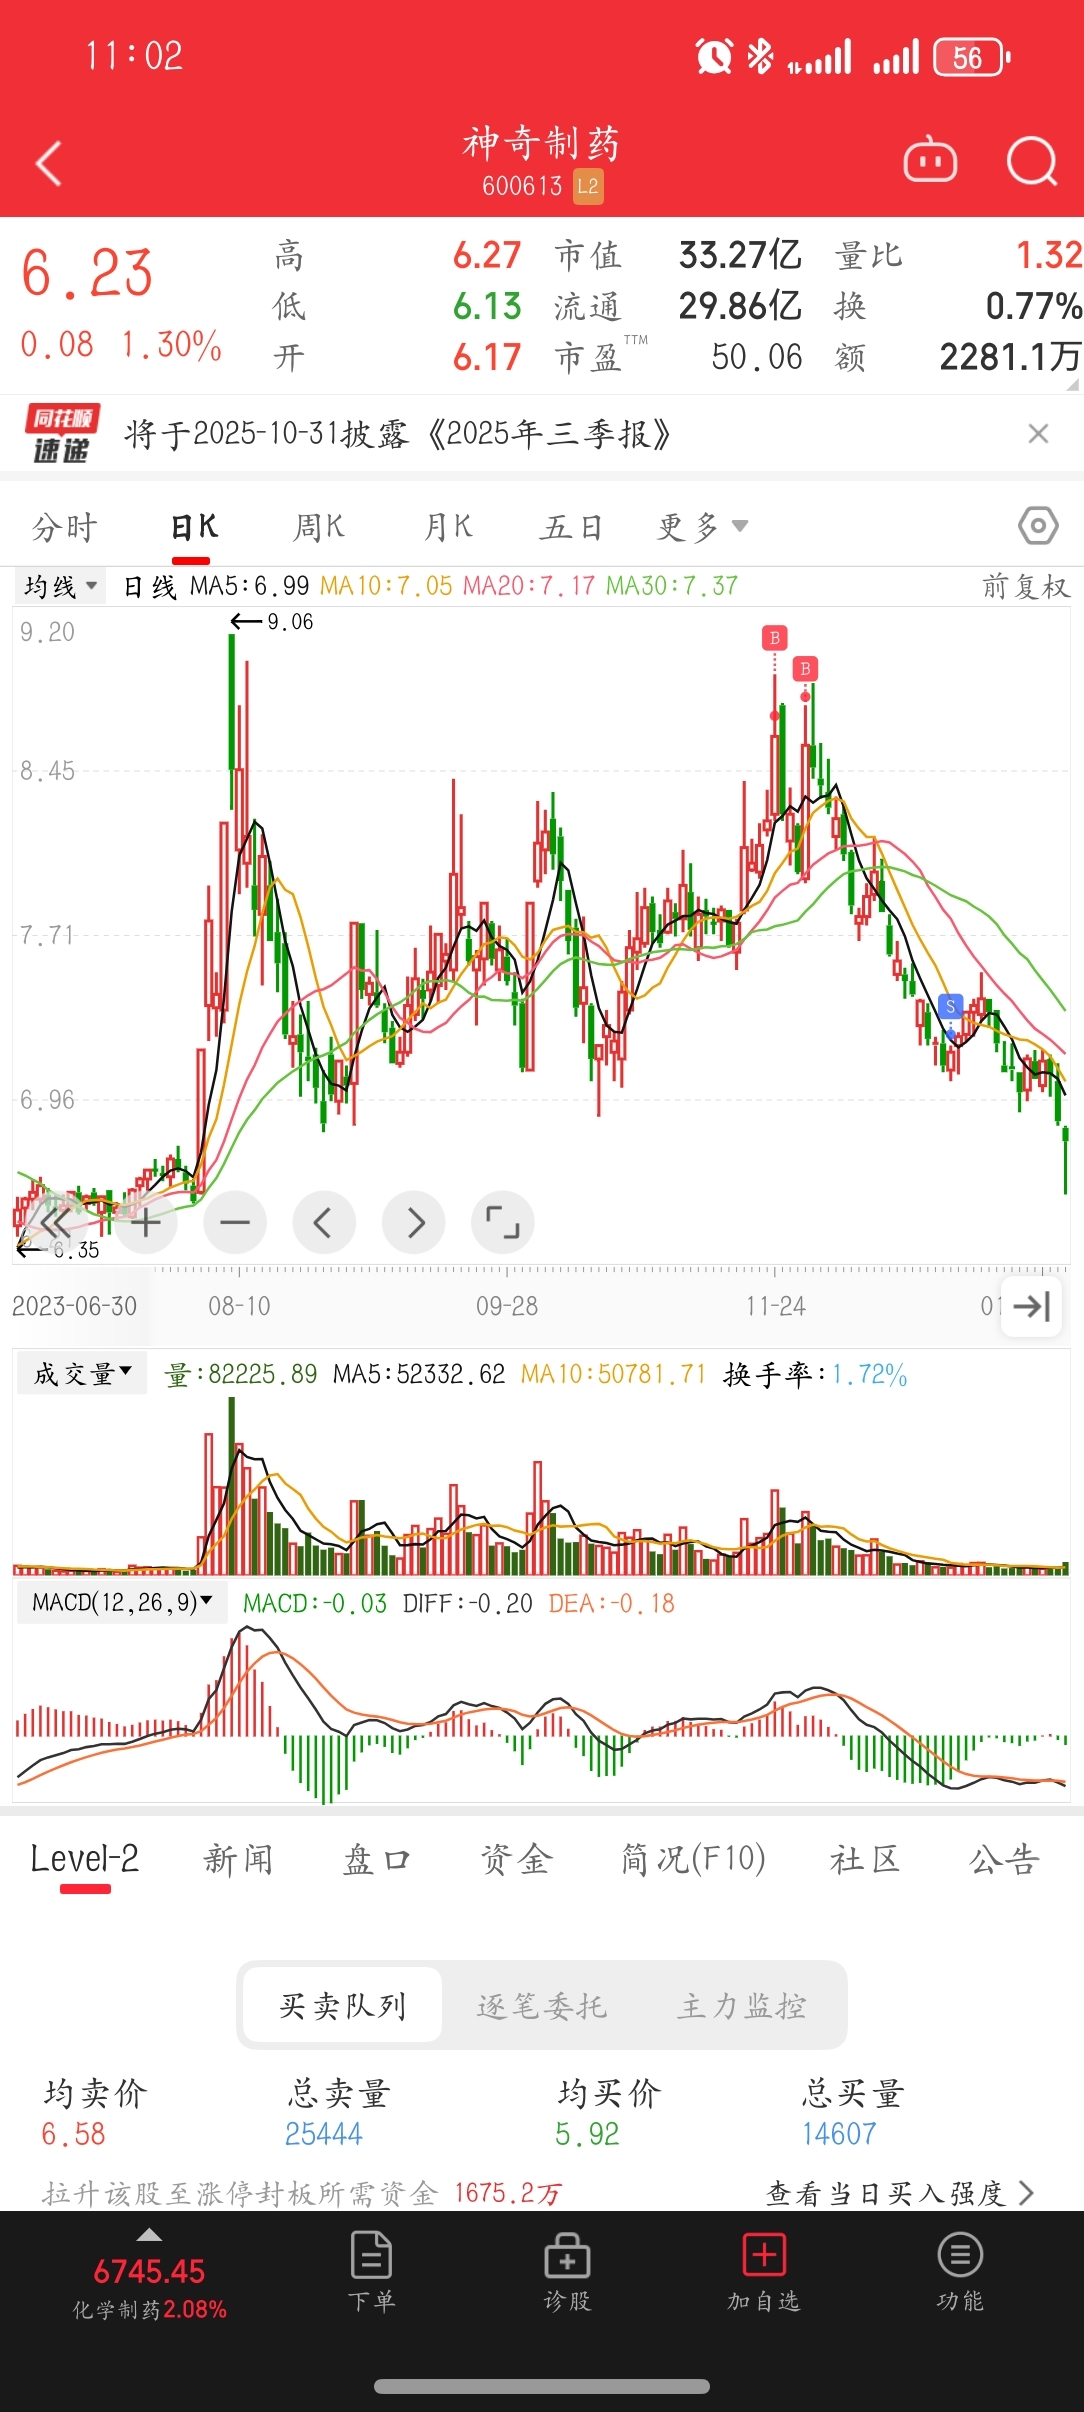Tap the second red B buy marker

805,668
